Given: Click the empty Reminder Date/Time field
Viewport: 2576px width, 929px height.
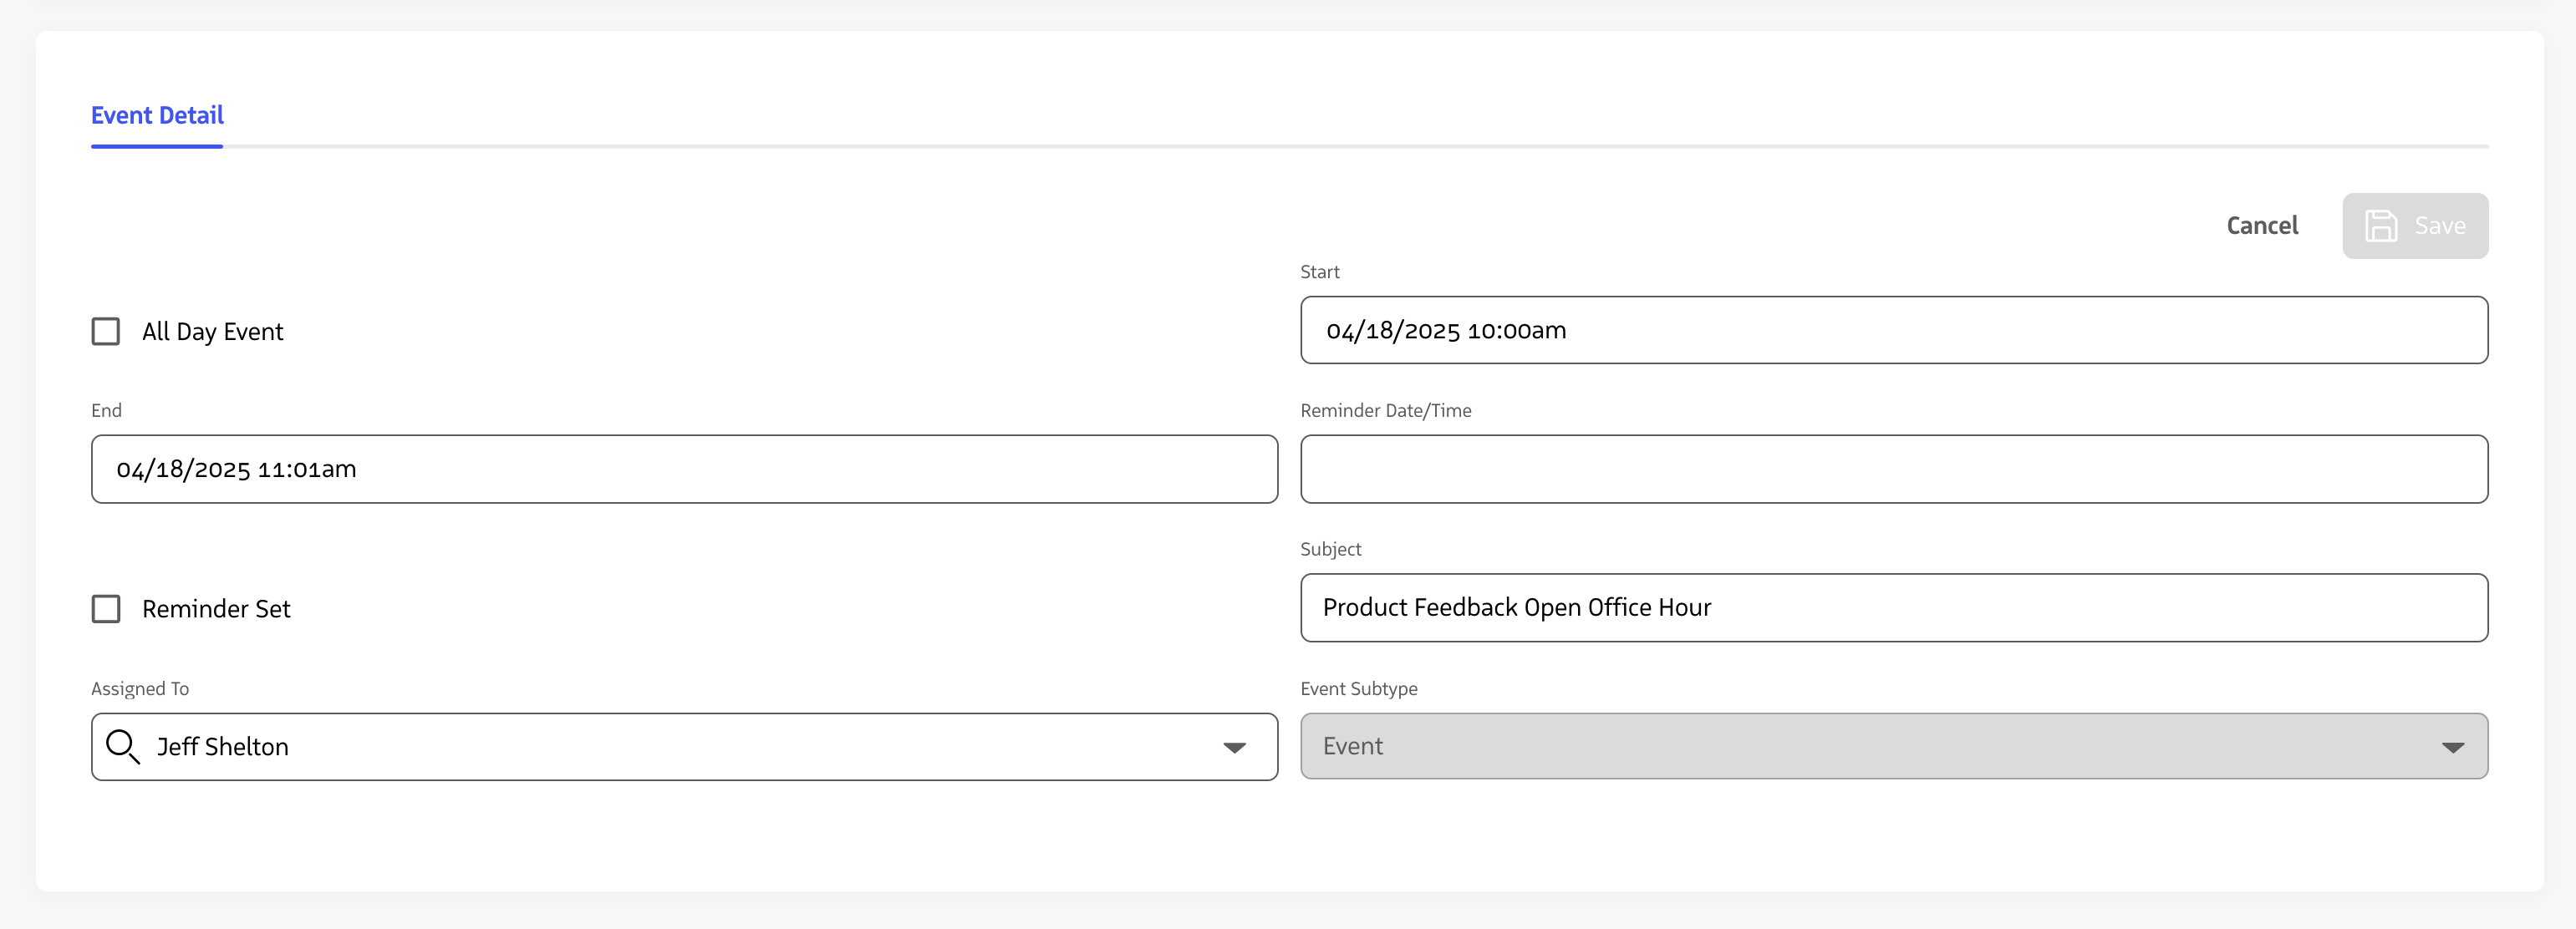Looking at the screenshot, I should (1893, 469).
